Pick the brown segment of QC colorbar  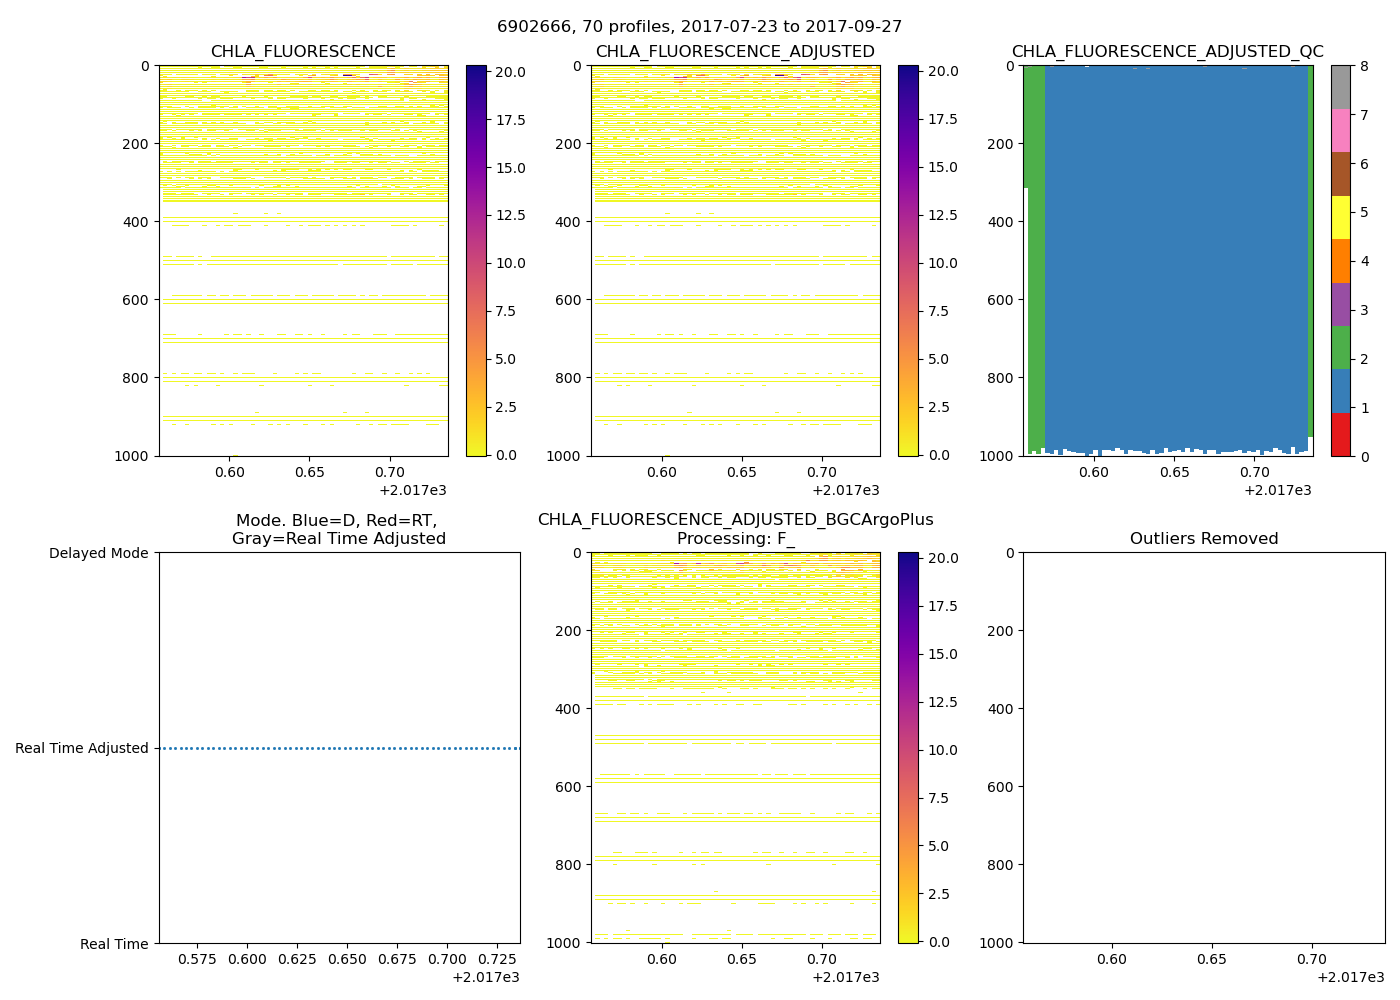coord(1340,174)
